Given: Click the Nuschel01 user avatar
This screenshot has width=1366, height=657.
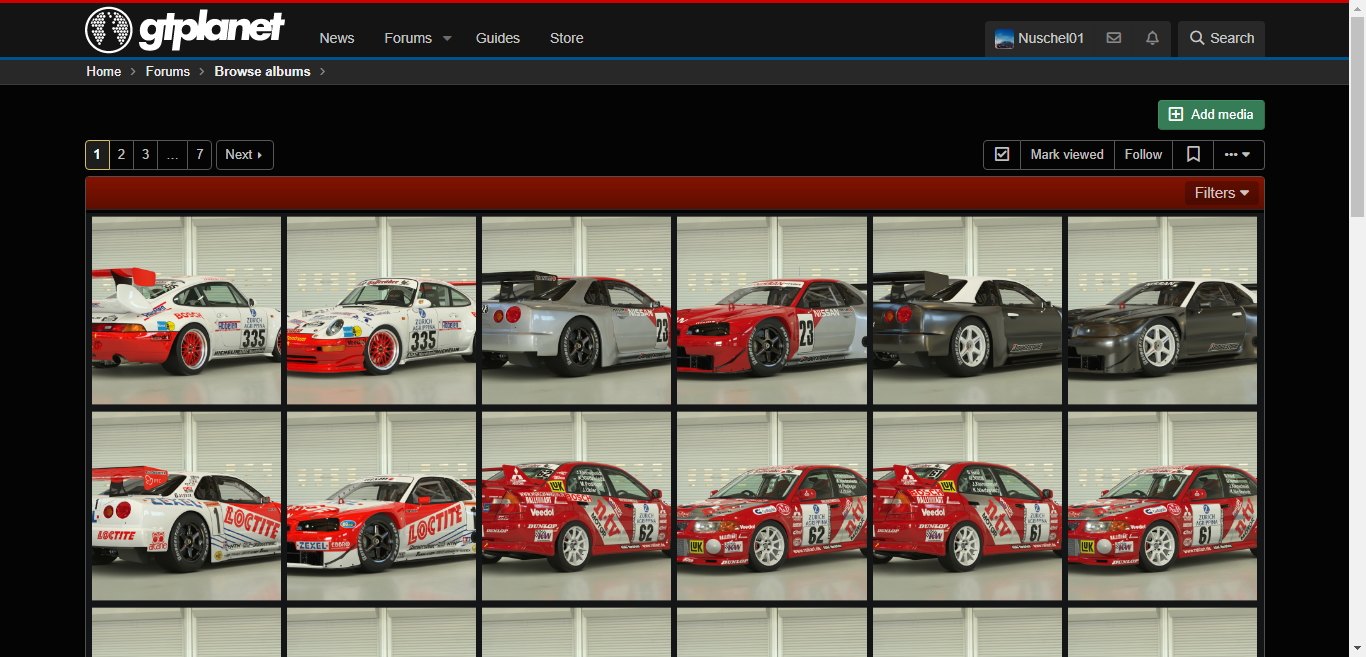Looking at the screenshot, I should (1005, 39).
